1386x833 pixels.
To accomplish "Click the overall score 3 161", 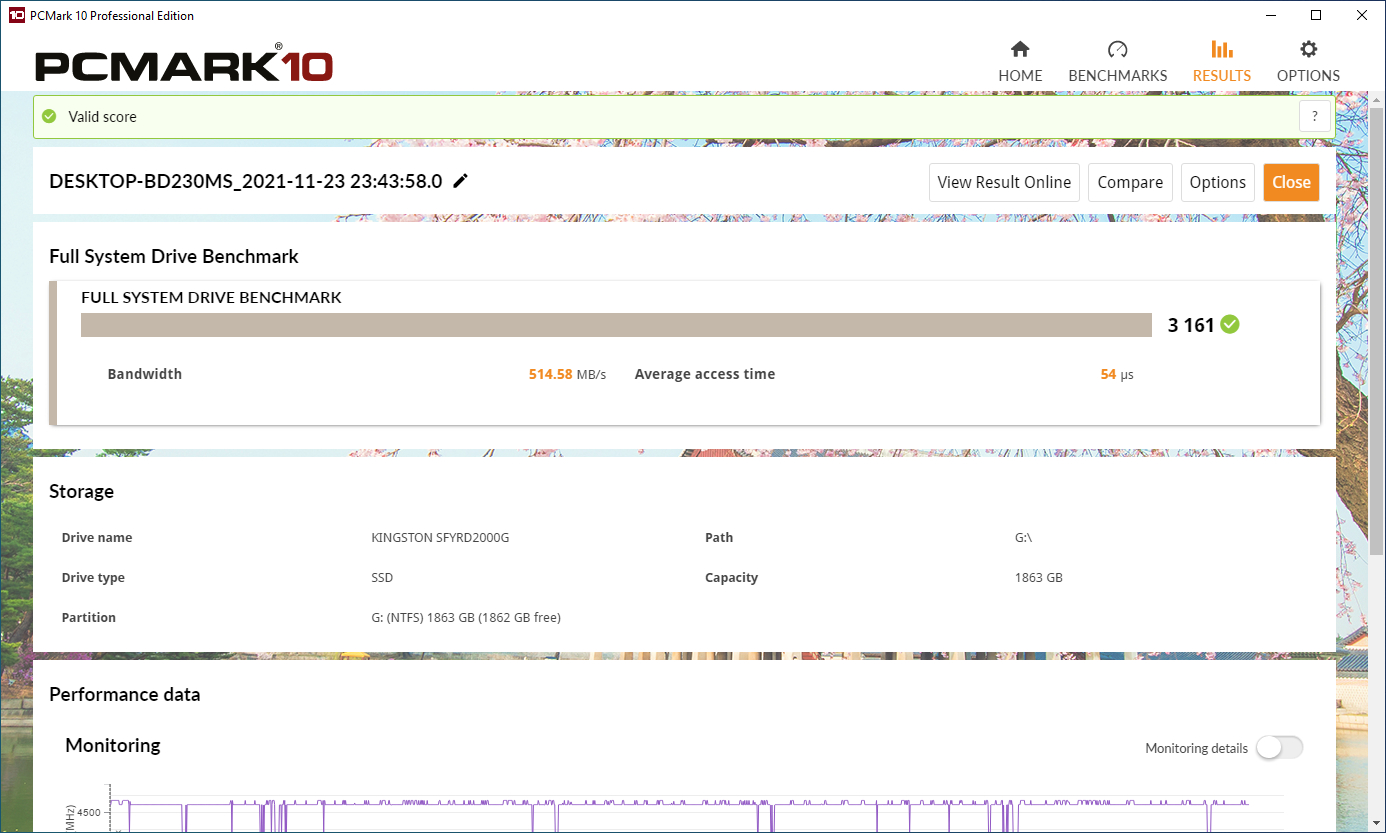I will [1190, 325].
